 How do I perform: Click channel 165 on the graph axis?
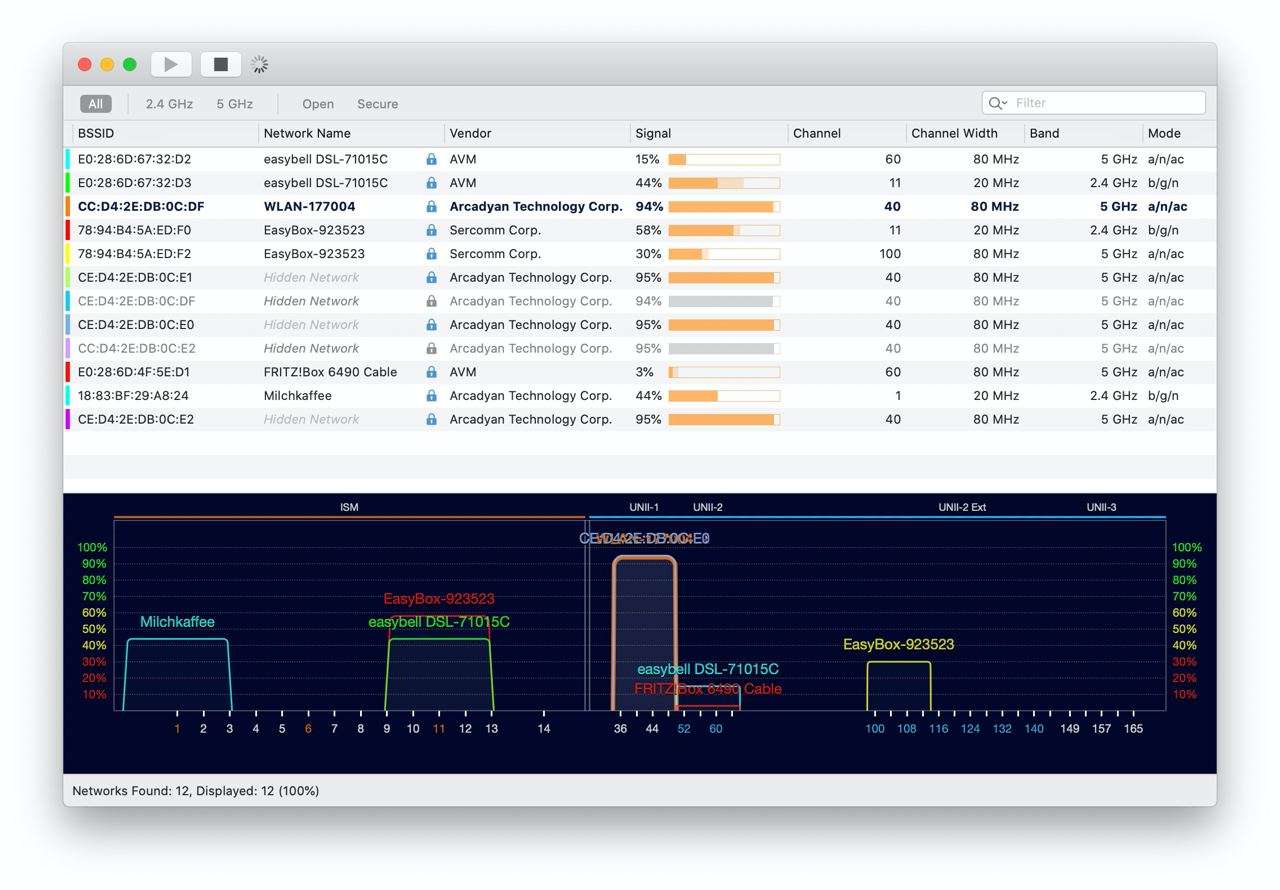1133,729
